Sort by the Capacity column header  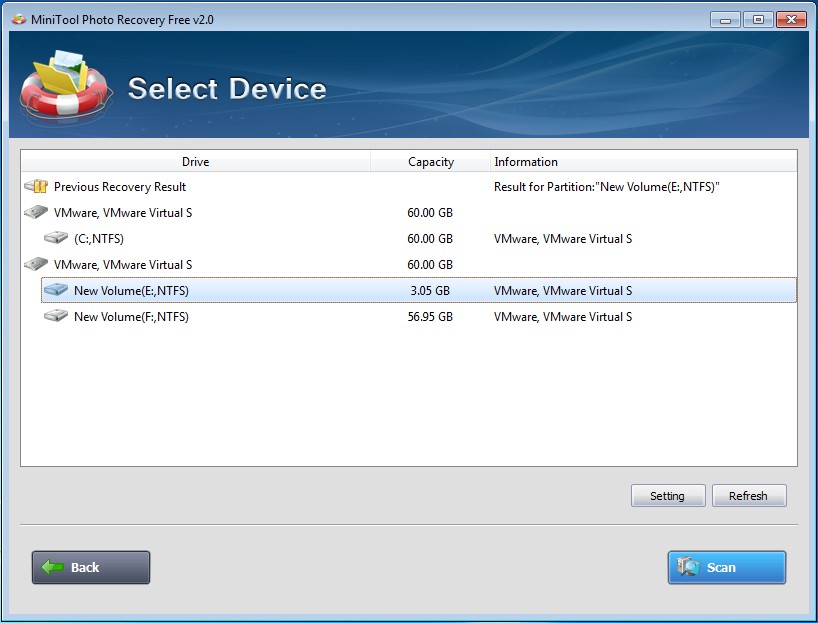point(431,162)
